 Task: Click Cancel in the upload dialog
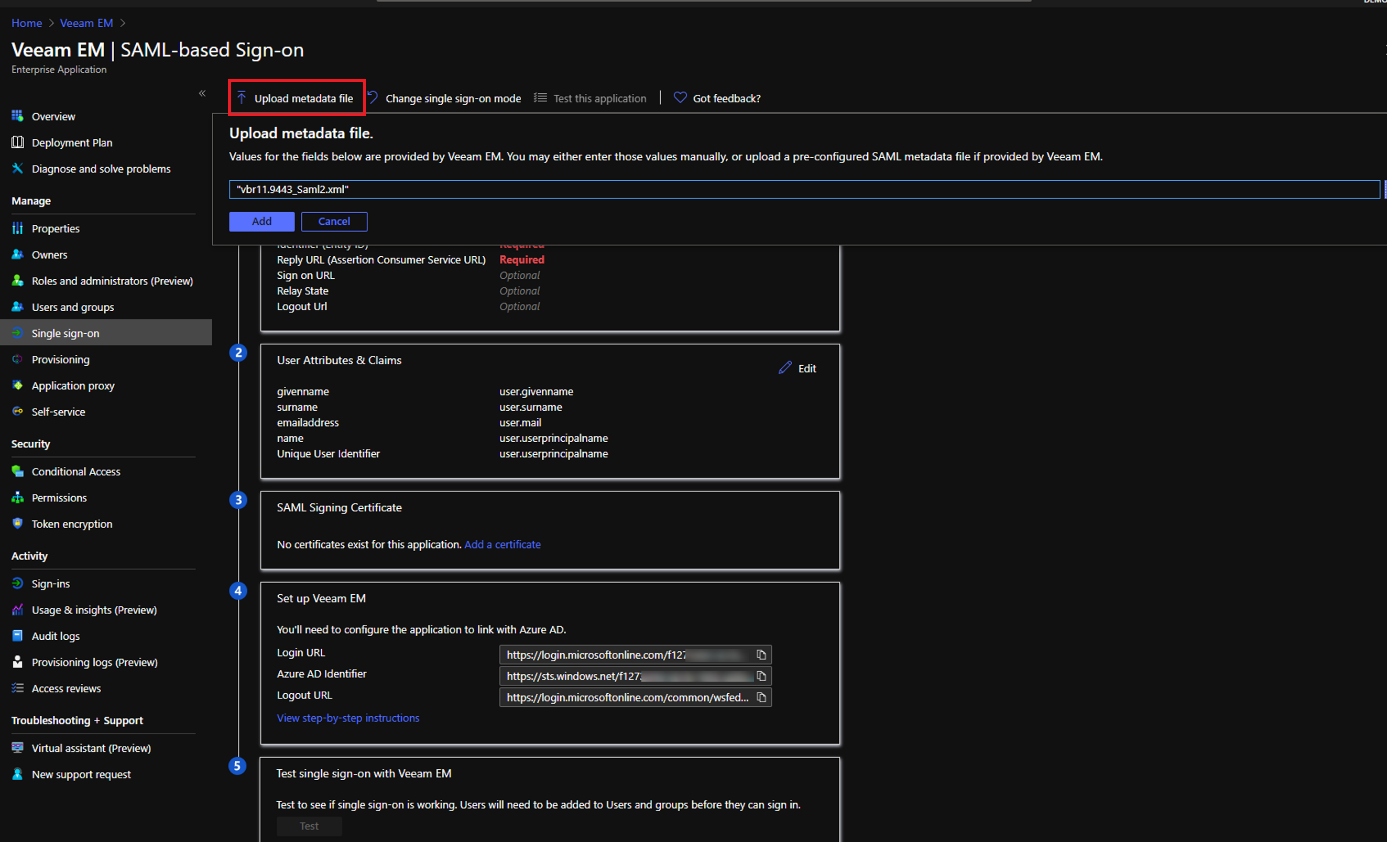click(x=334, y=221)
